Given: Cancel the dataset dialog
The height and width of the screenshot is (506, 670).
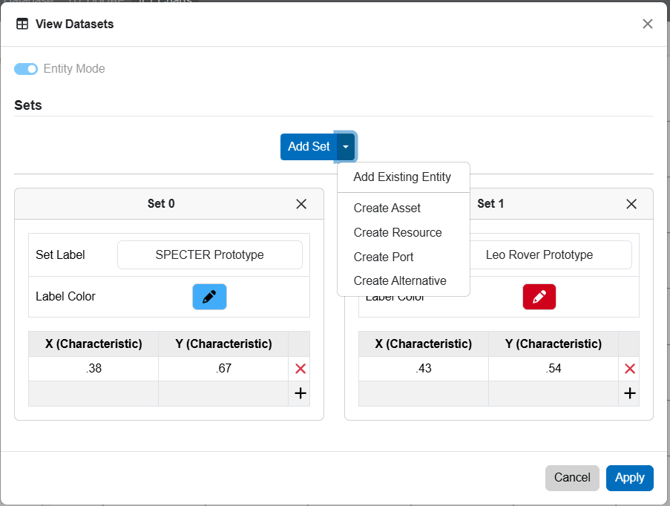Looking at the screenshot, I should (572, 478).
